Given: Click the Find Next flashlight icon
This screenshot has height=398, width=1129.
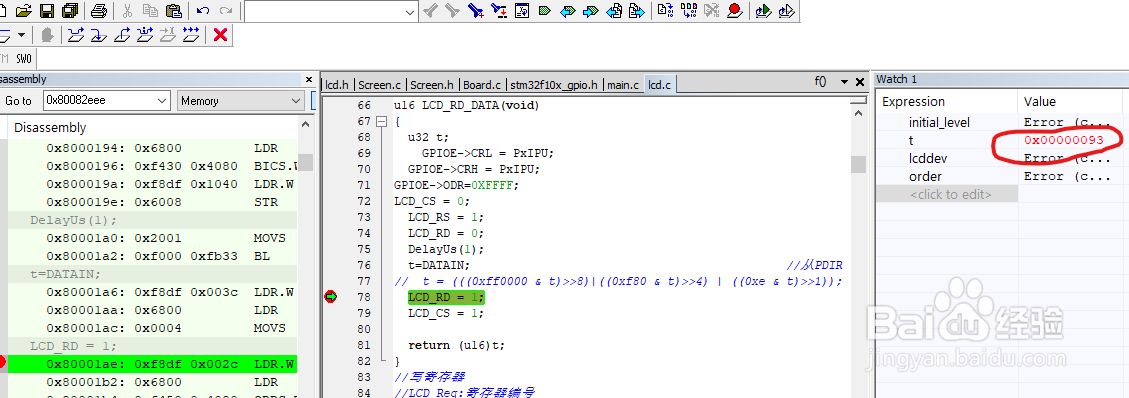Looking at the screenshot, I should point(452,11).
